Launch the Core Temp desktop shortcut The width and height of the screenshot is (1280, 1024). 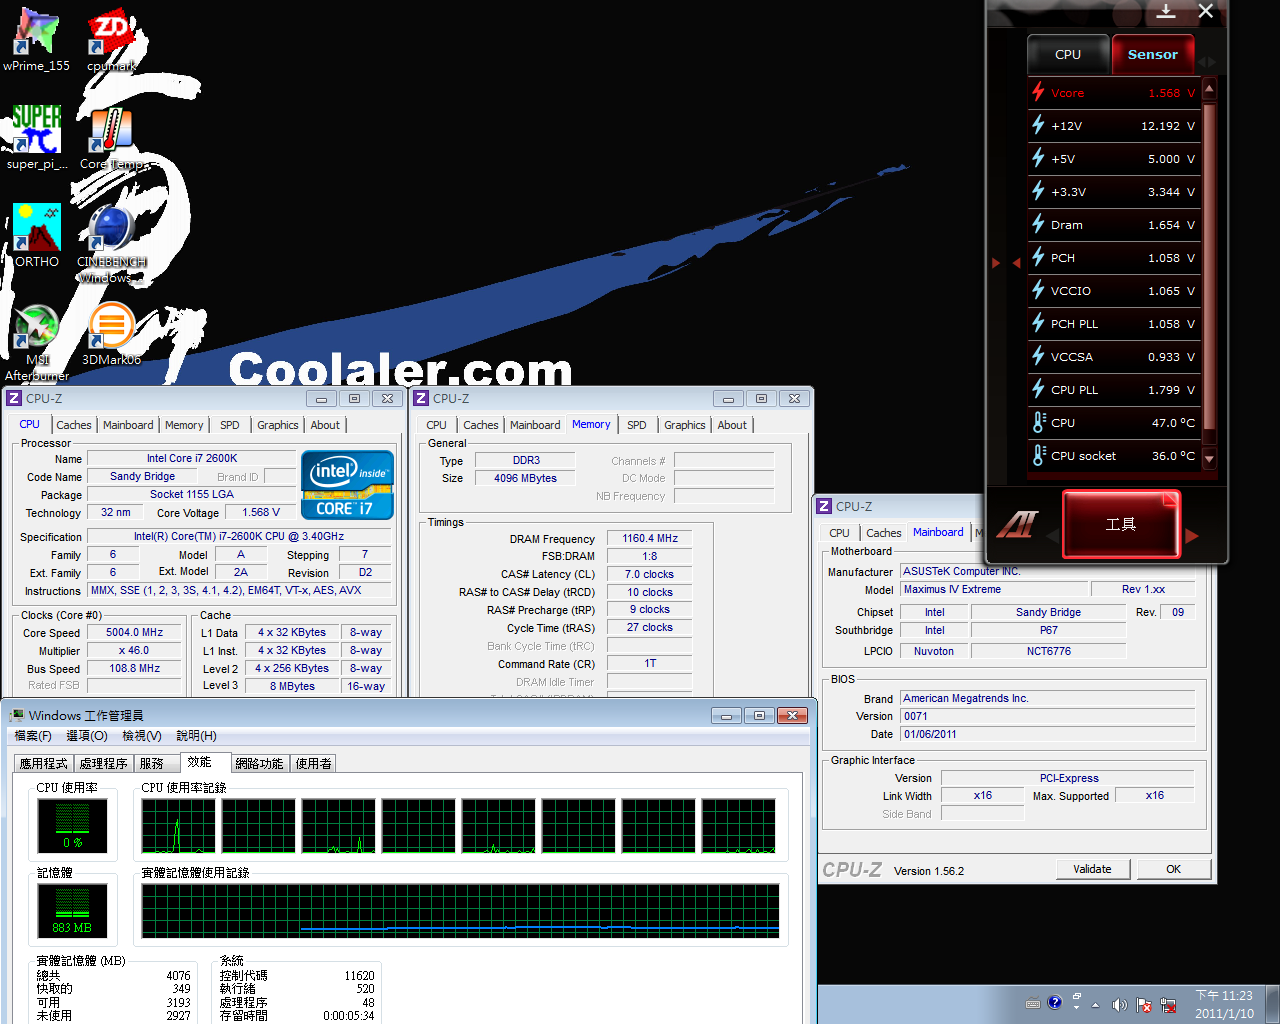click(x=111, y=138)
